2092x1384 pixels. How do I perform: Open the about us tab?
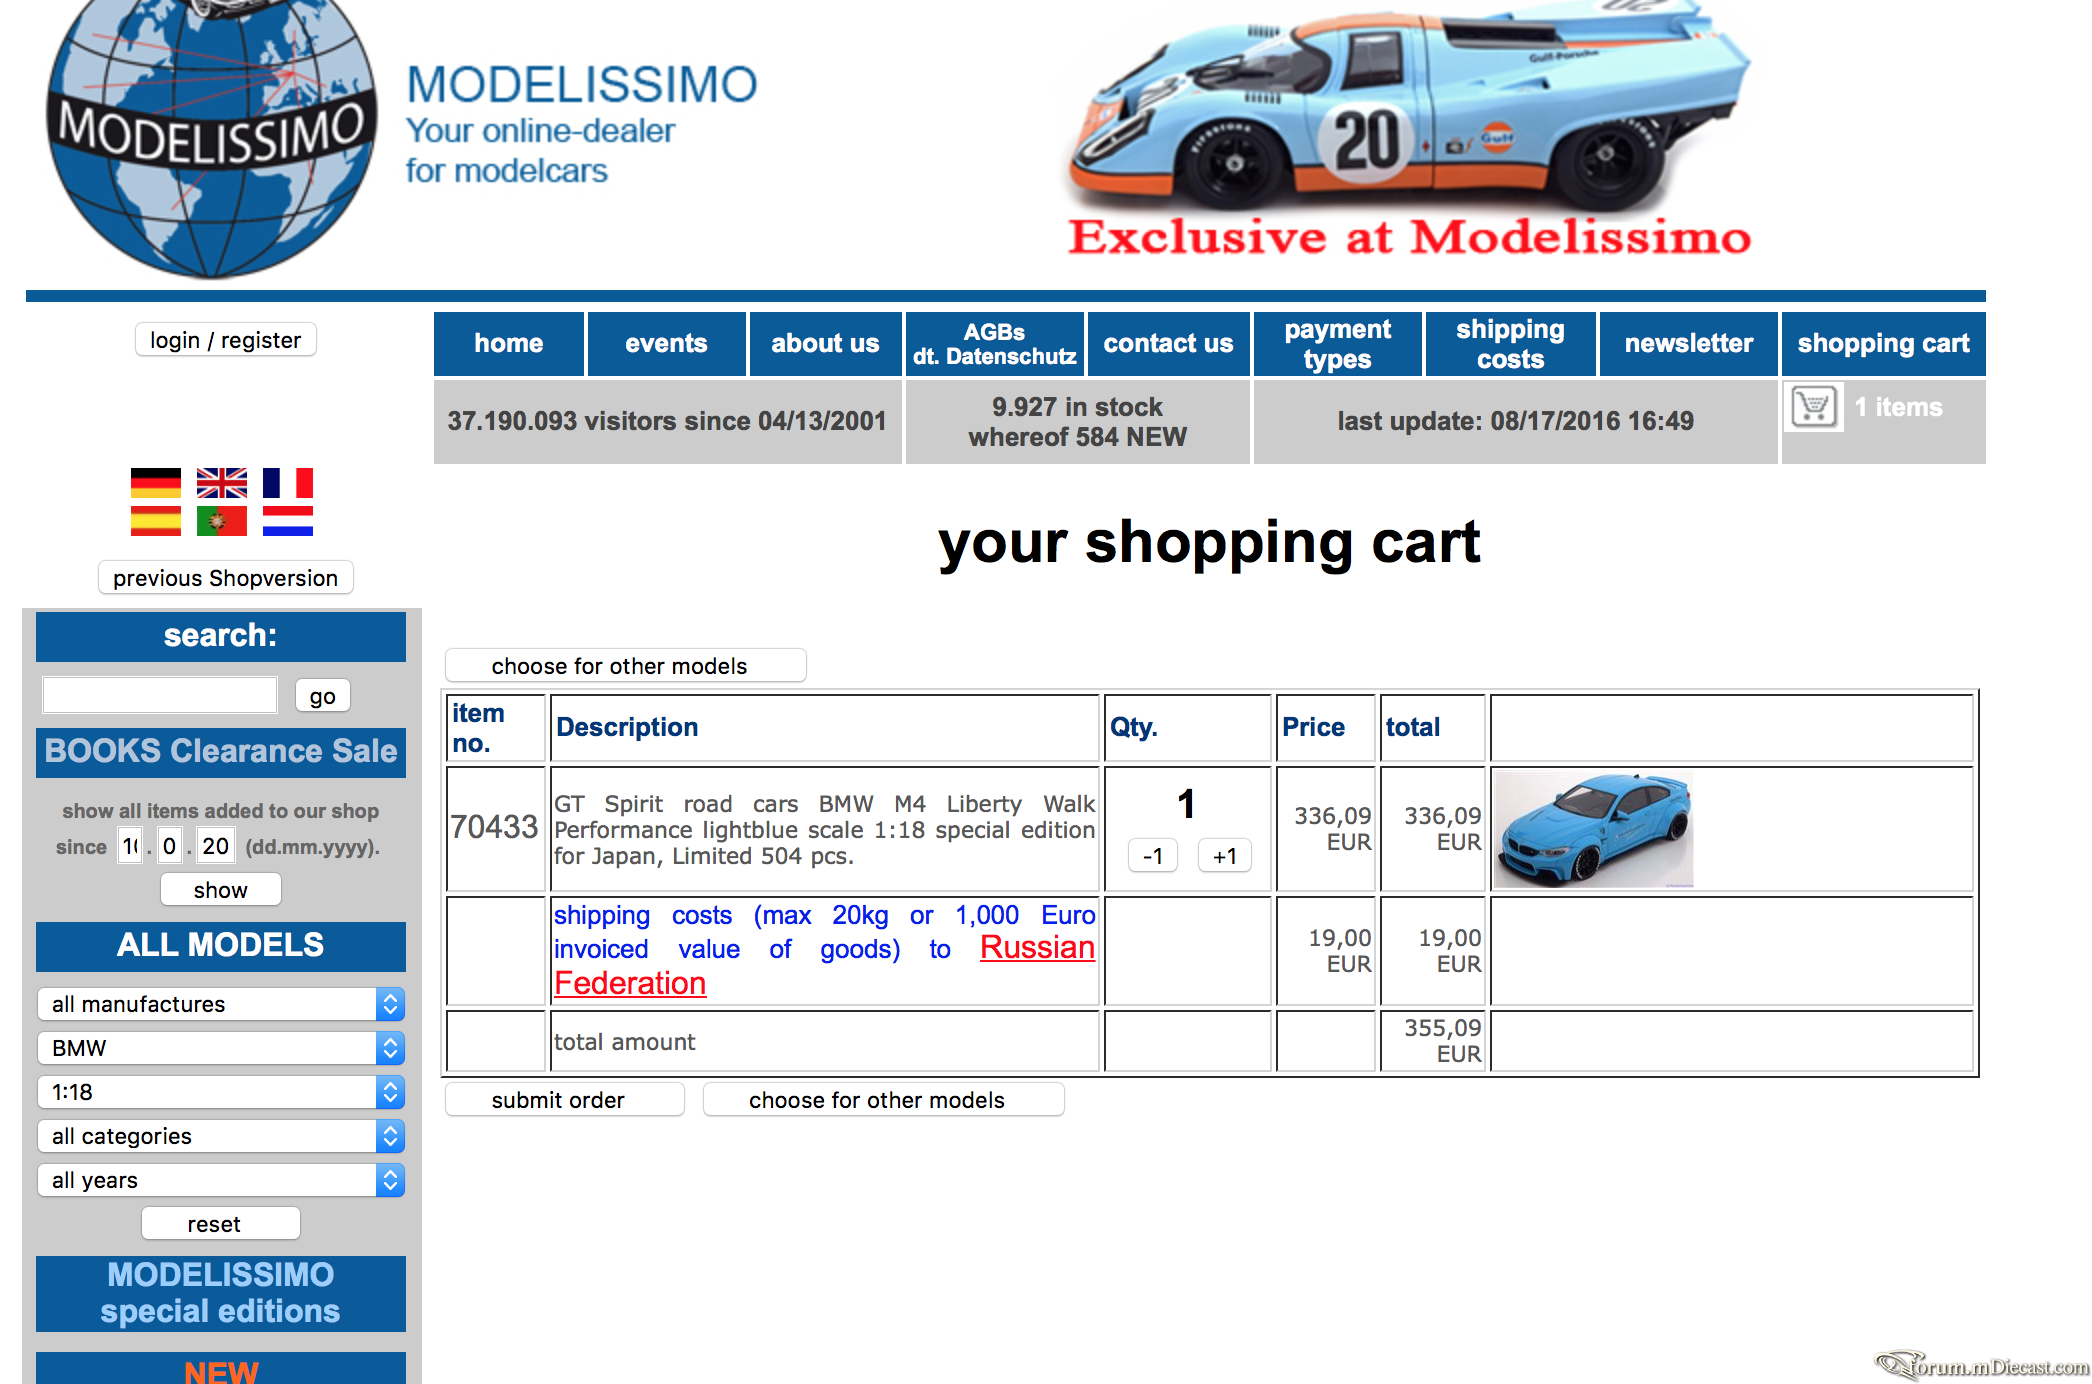pos(825,344)
